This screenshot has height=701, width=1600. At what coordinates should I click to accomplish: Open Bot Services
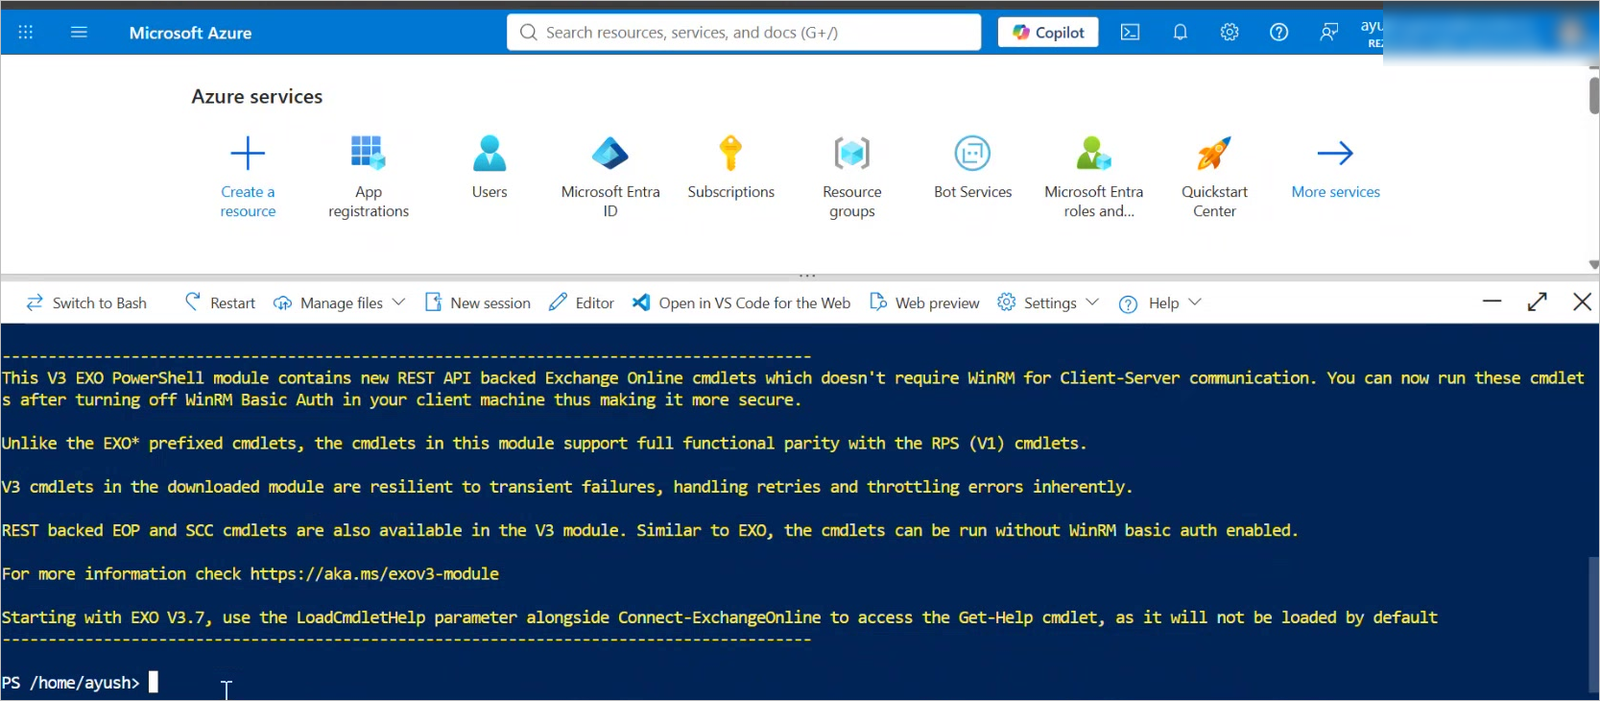[x=973, y=167]
